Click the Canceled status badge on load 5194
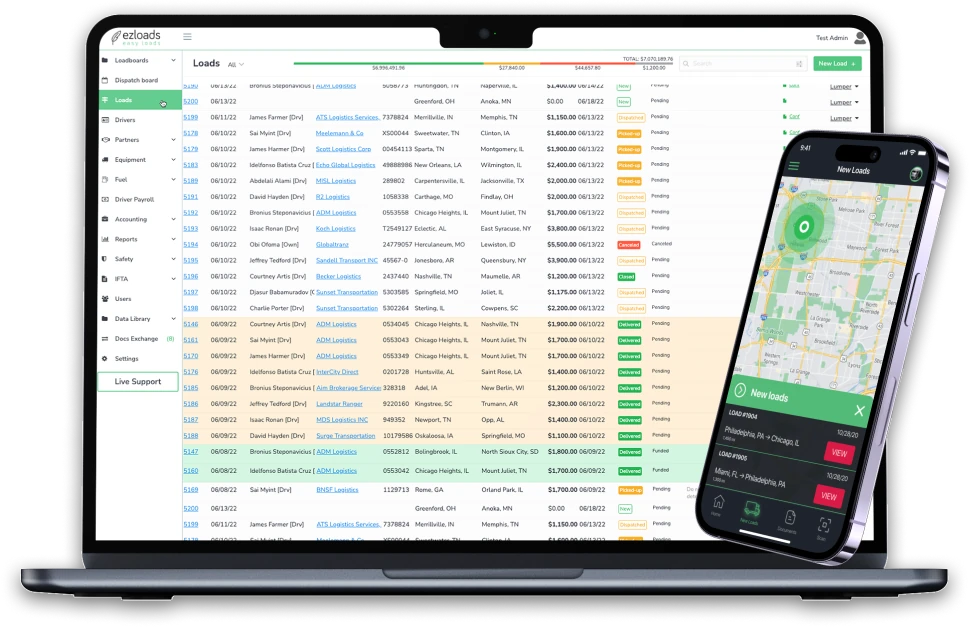The height and width of the screenshot is (627, 969). click(x=629, y=245)
